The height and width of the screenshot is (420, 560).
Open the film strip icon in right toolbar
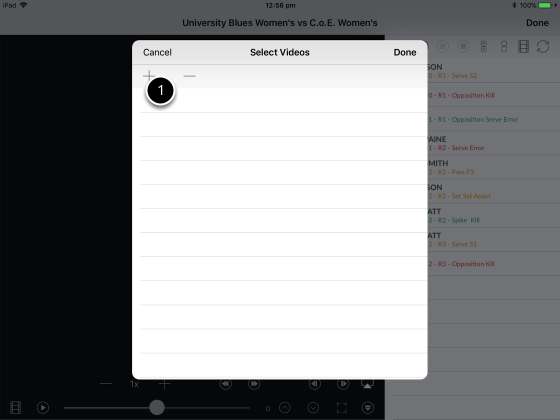pos(523,46)
